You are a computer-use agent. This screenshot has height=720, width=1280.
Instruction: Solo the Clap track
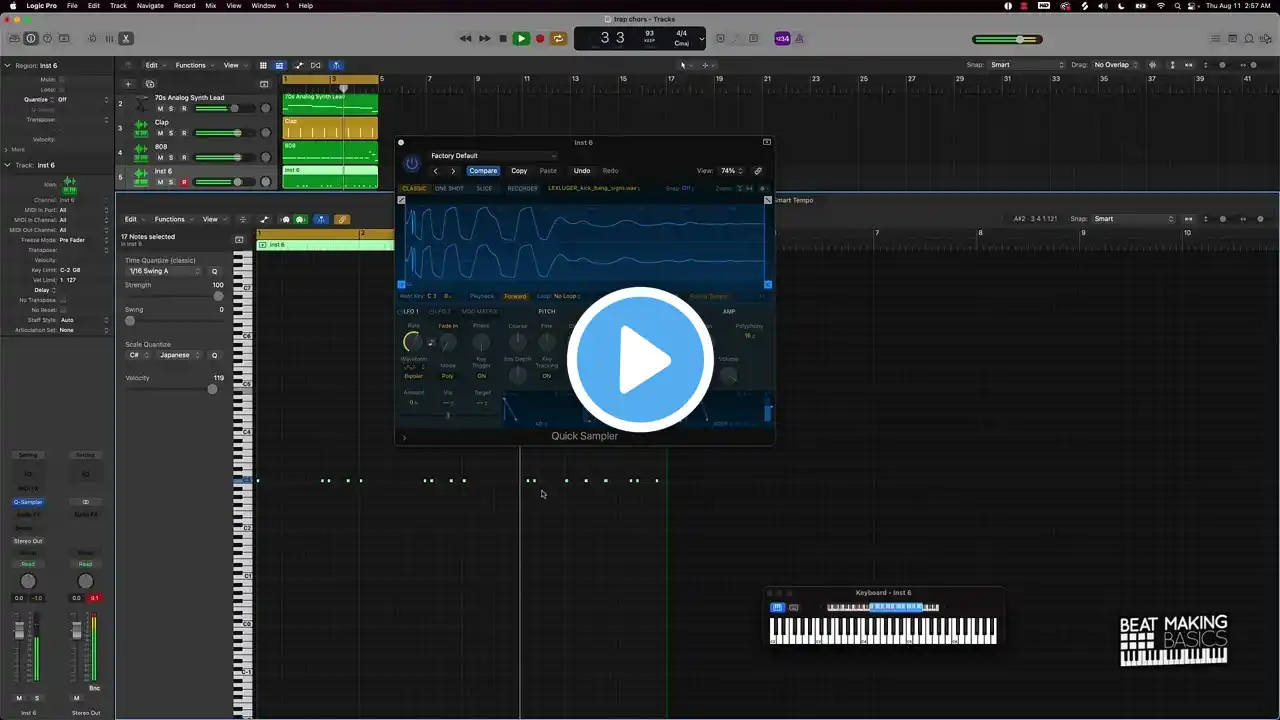[171, 133]
